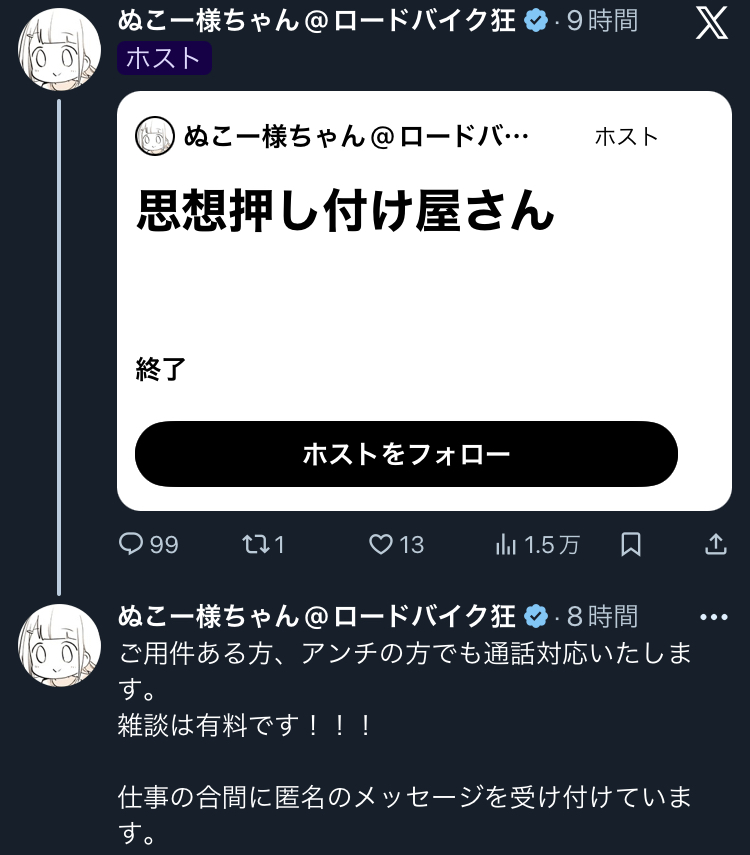
Task: Bookmark the Space post
Action: click(x=631, y=544)
